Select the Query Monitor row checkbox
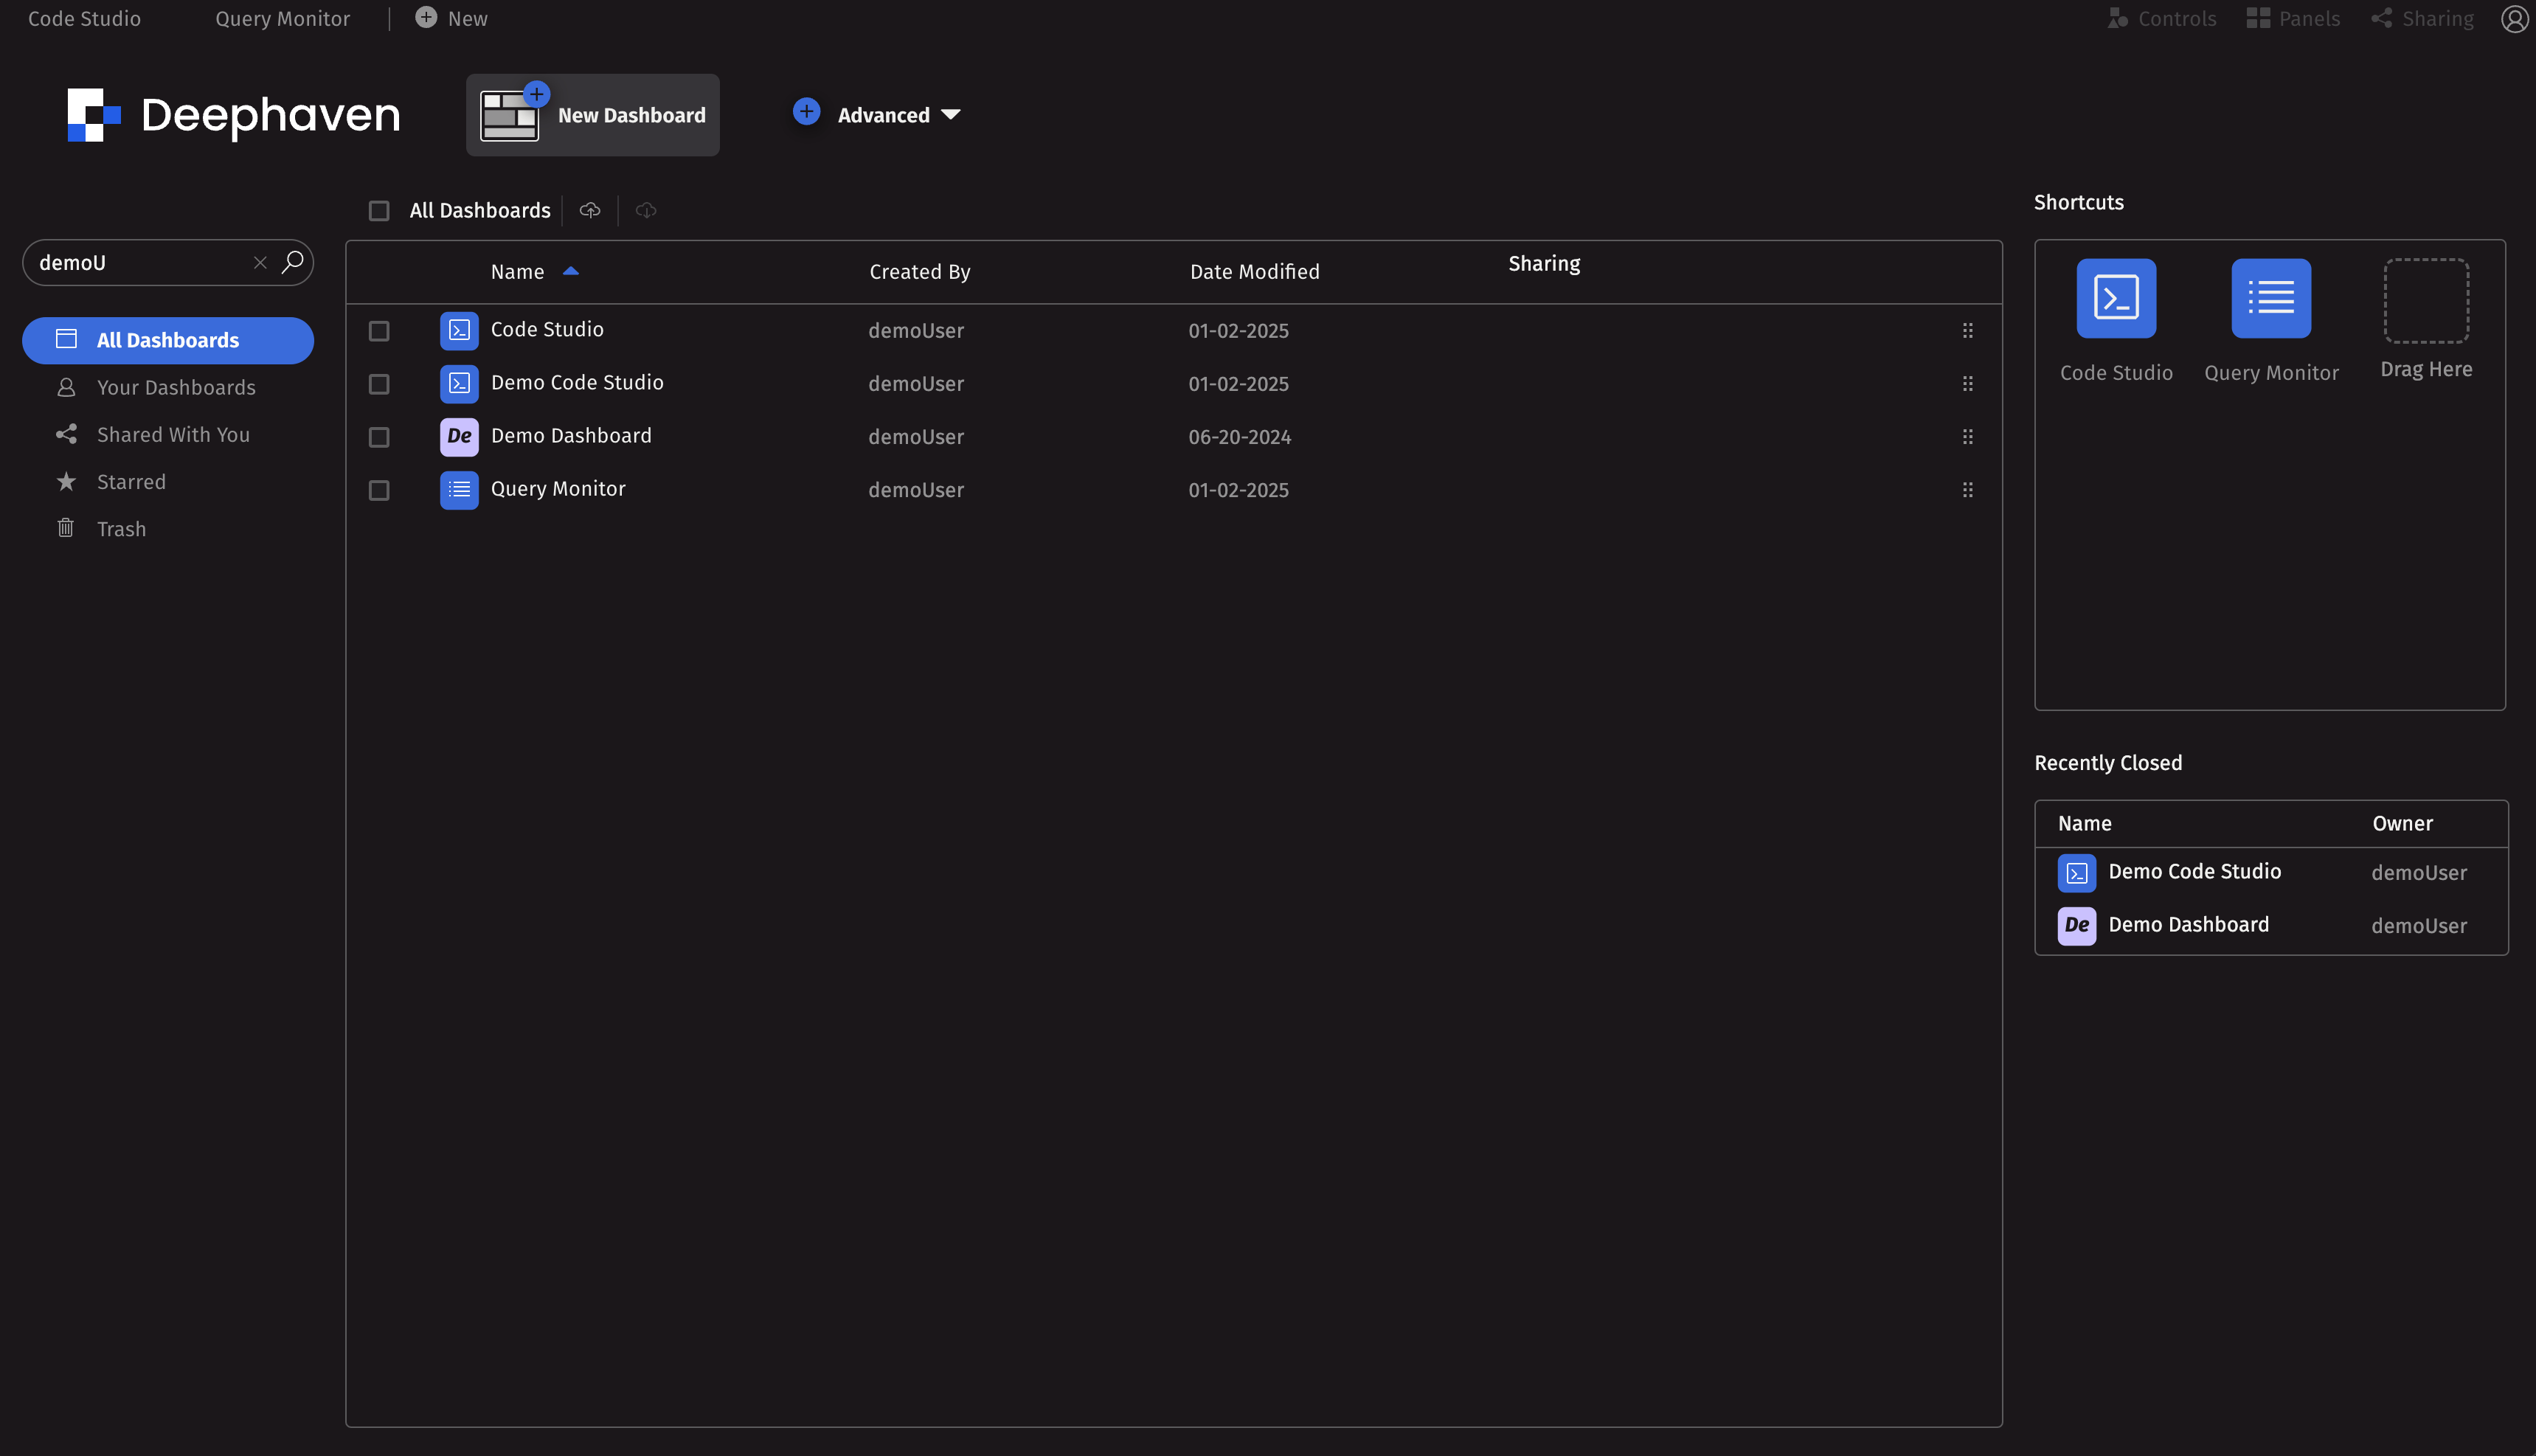The image size is (2536, 1456). point(379,490)
